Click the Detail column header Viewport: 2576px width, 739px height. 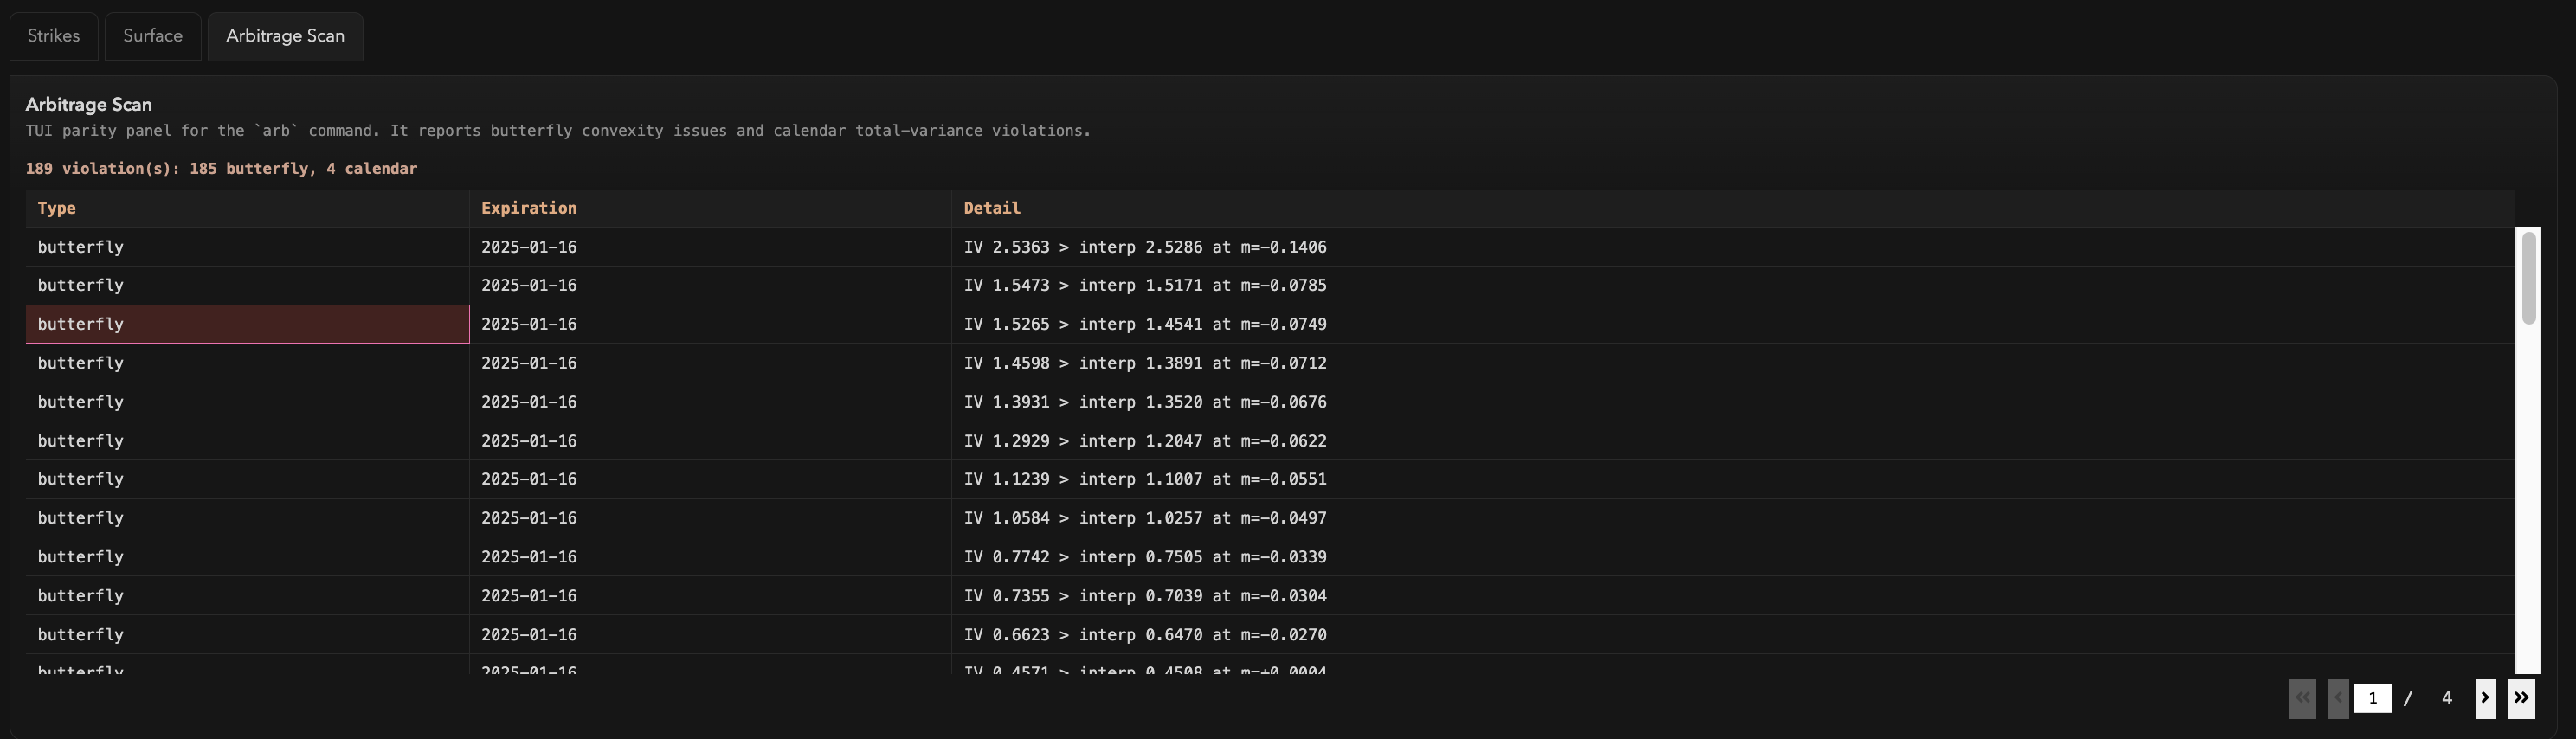pos(991,208)
